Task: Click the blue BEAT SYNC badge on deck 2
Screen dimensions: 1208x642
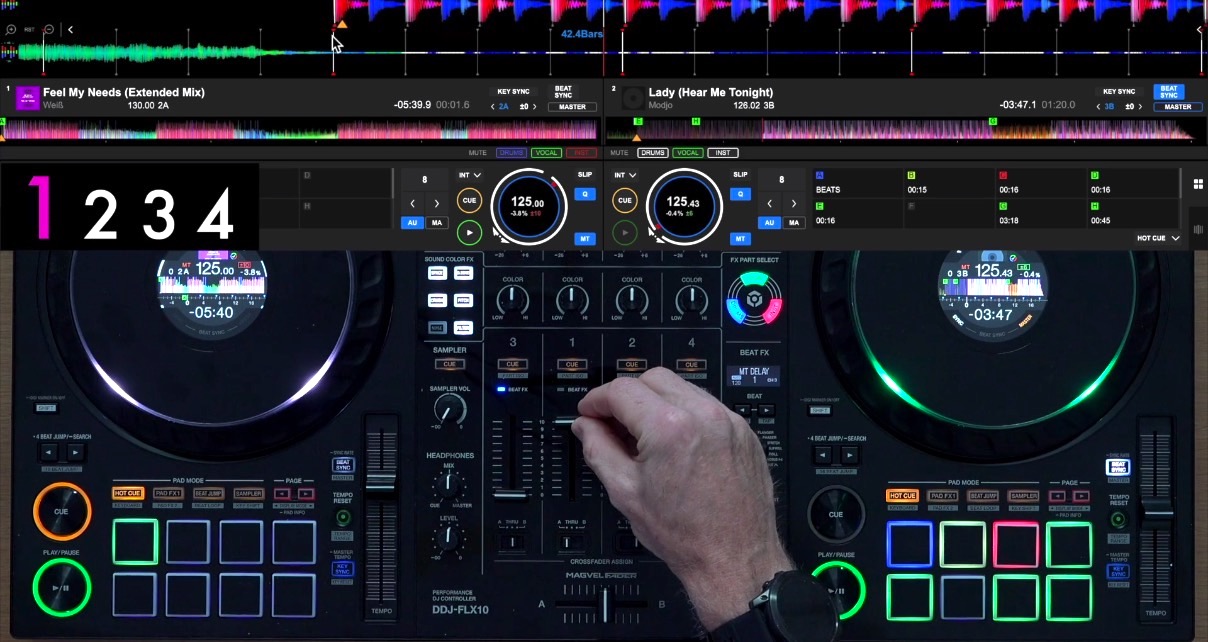Action: point(1169,91)
